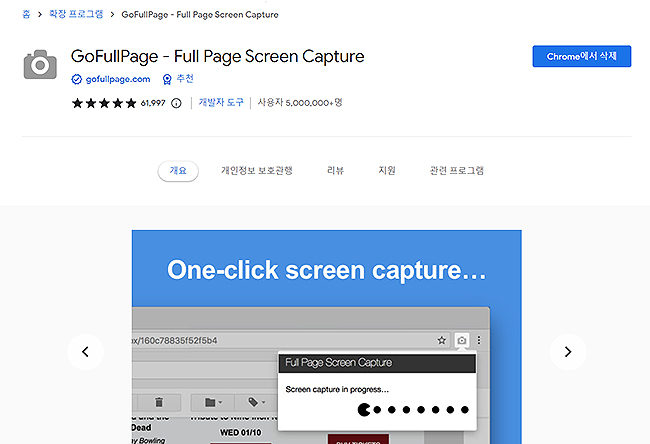650x444 pixels.
Task: Click the Full Page Screen Capture popup header
Action: pyautogui.click(x=377, y=363)
